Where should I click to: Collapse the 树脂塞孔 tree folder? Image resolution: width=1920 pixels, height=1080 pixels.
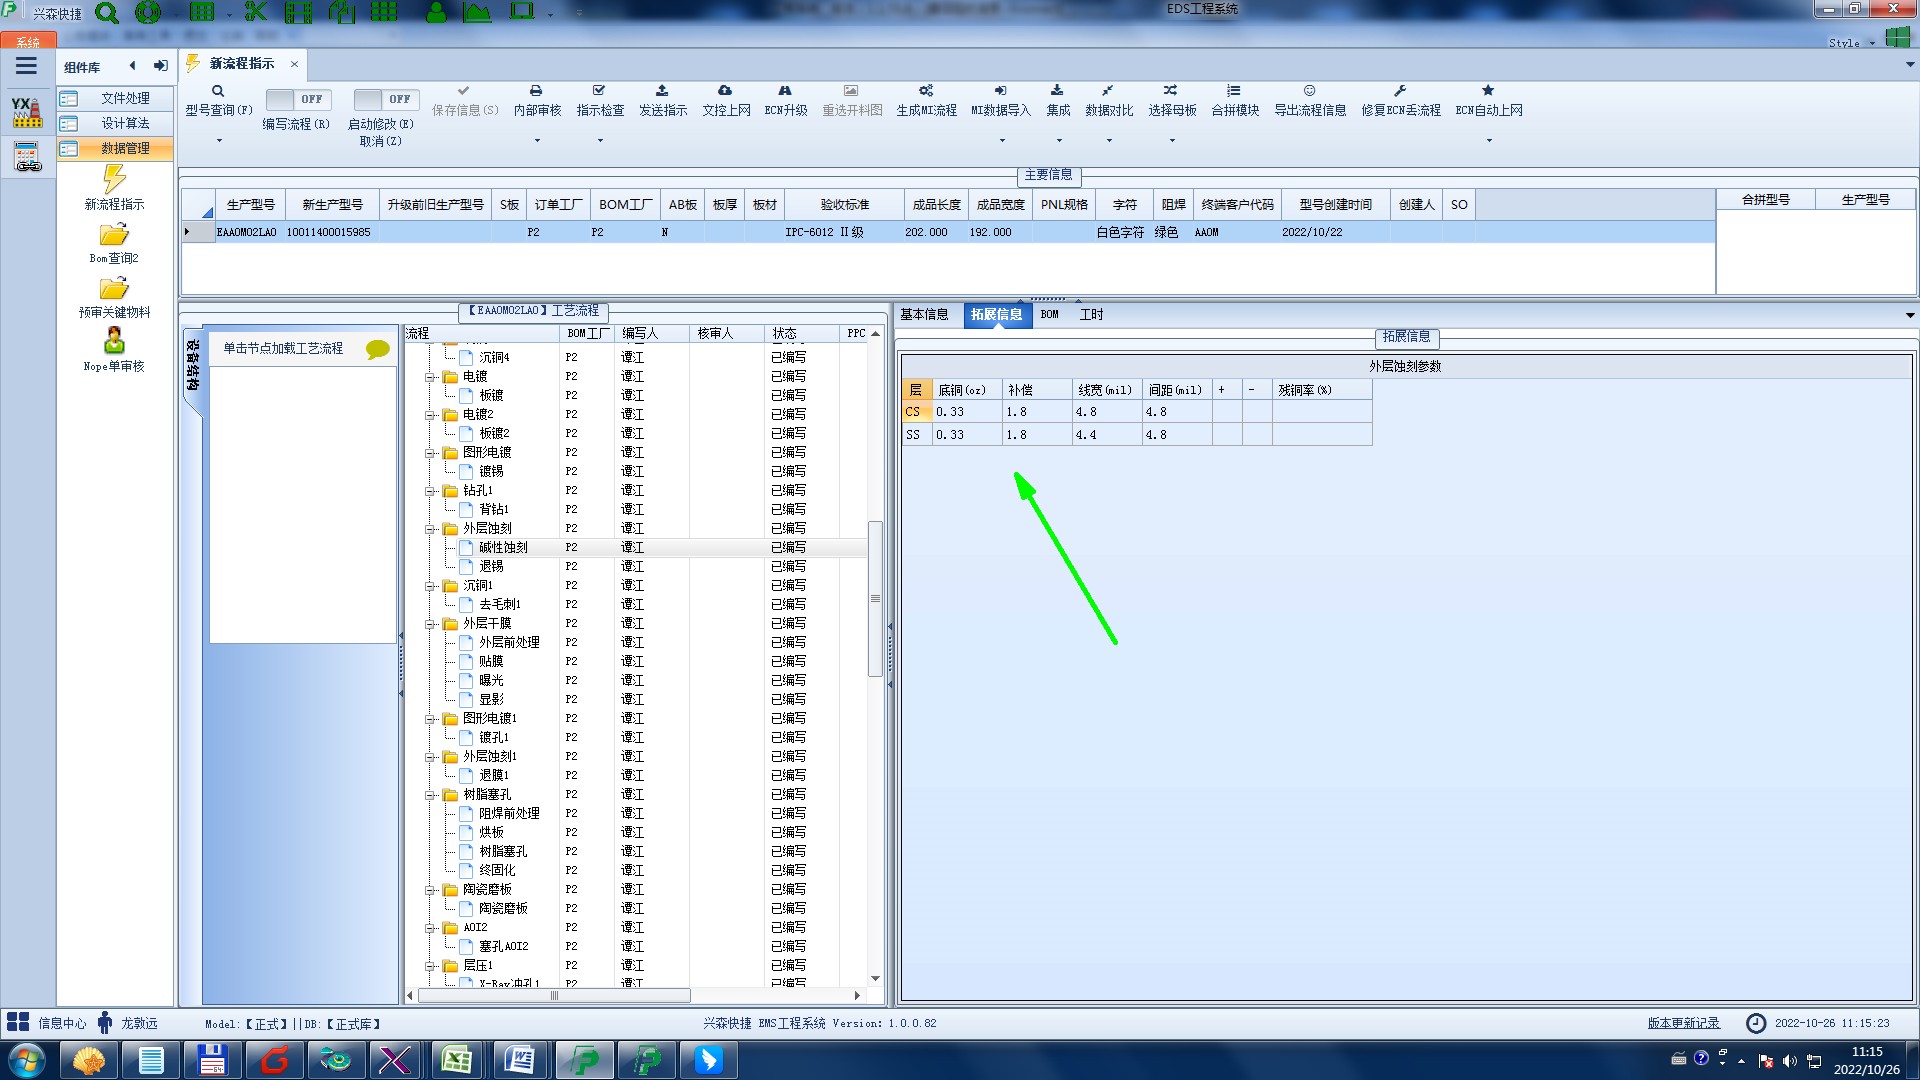(x=430, y=795)
